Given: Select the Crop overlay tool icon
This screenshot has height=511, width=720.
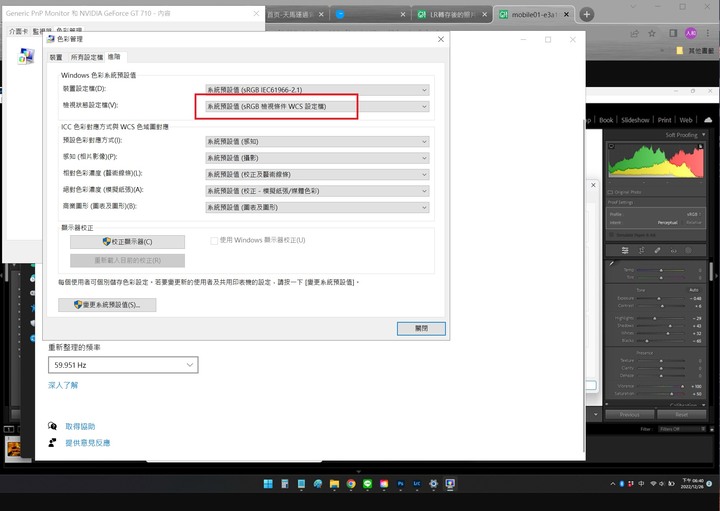Looking at the screenshot, I should [x=641, y=250].
